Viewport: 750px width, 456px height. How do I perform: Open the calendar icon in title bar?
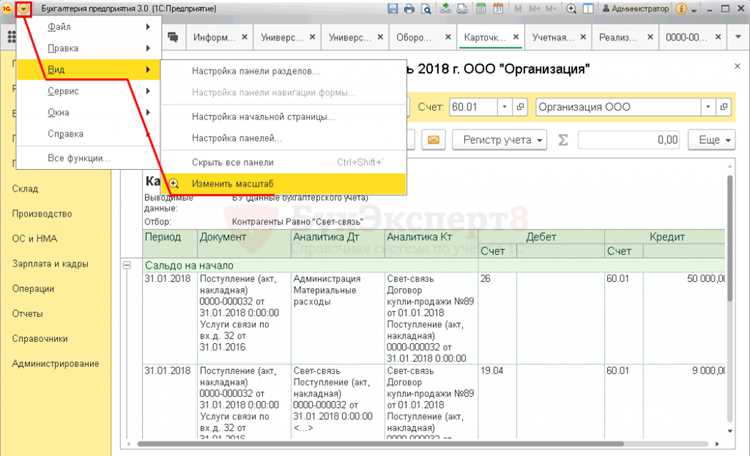498,9
